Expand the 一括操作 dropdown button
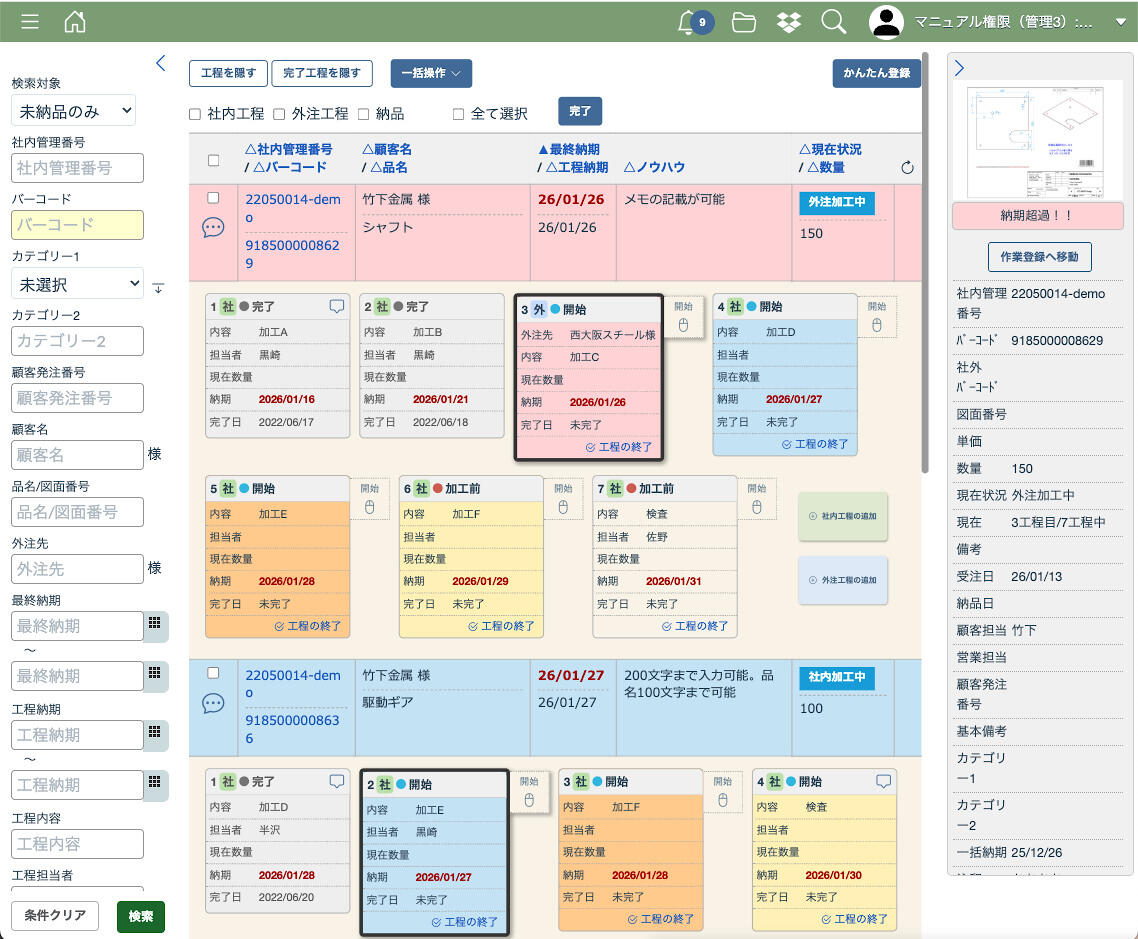This screenshot has height=939, width=1138. click(431, 73)
